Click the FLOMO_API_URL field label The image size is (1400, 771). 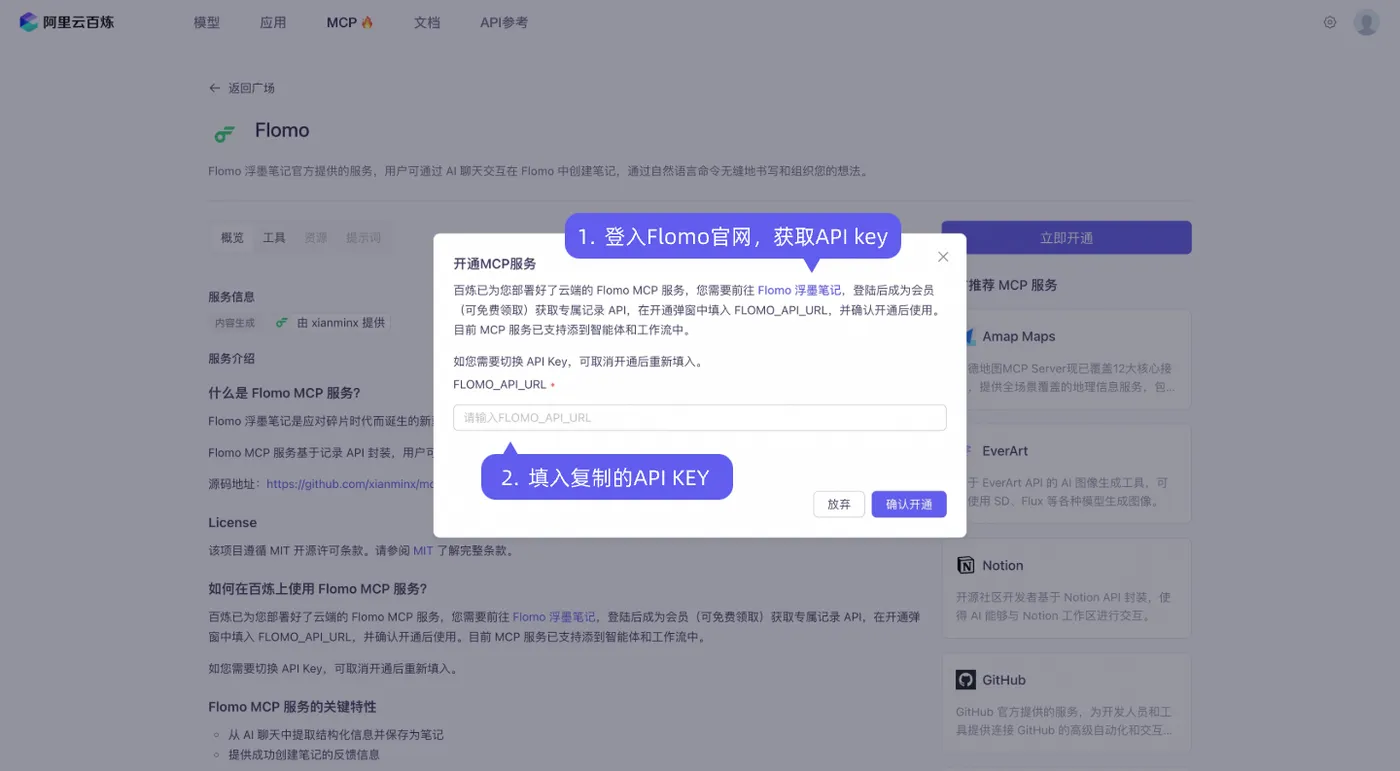pos(500,385)
